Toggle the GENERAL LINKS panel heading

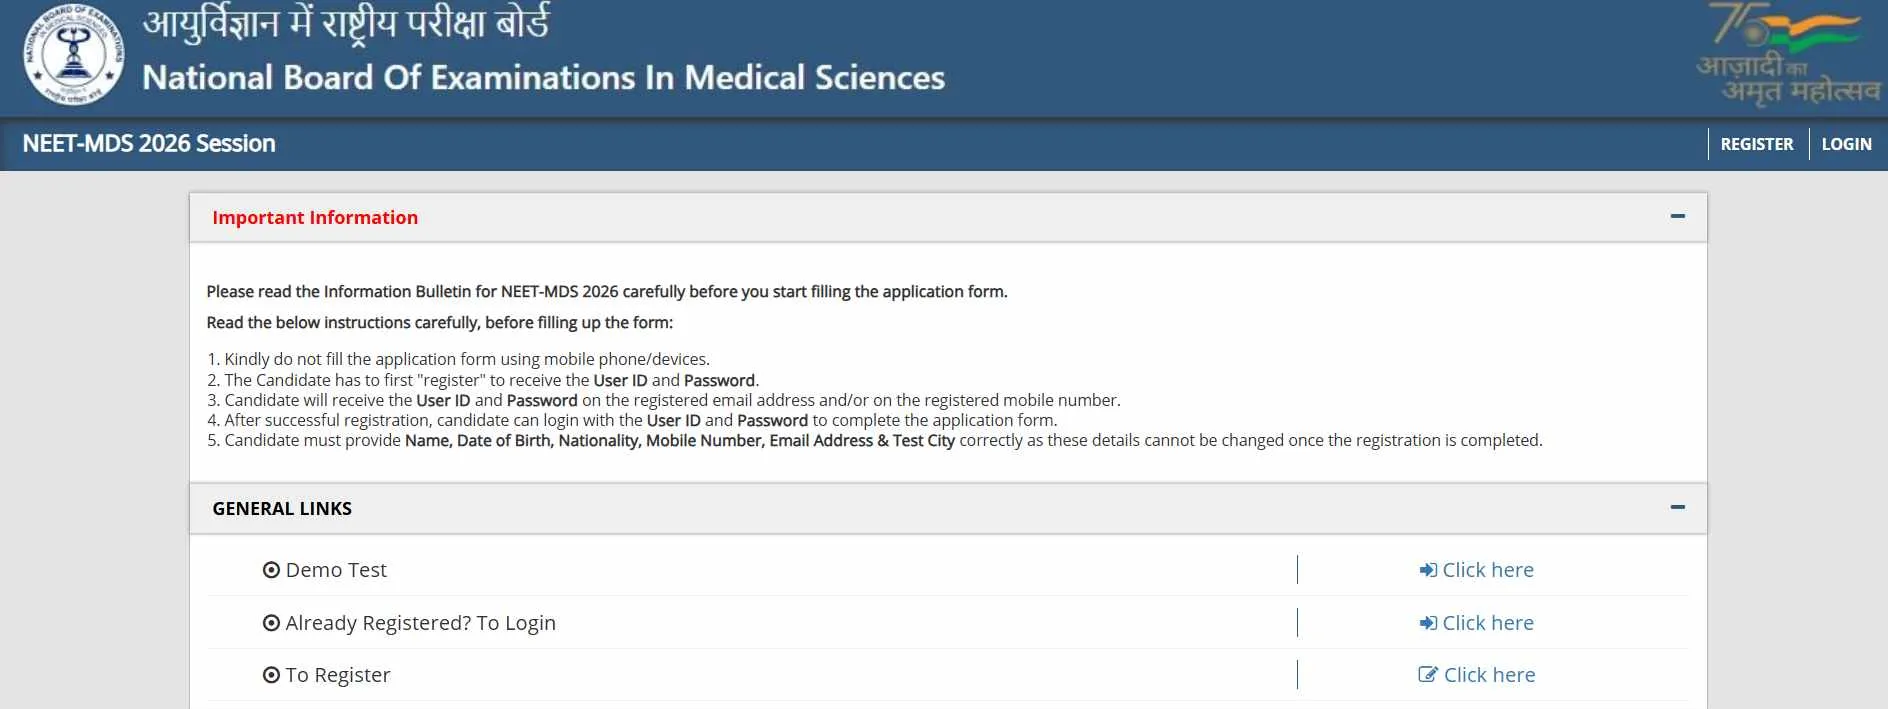point(282,509)
